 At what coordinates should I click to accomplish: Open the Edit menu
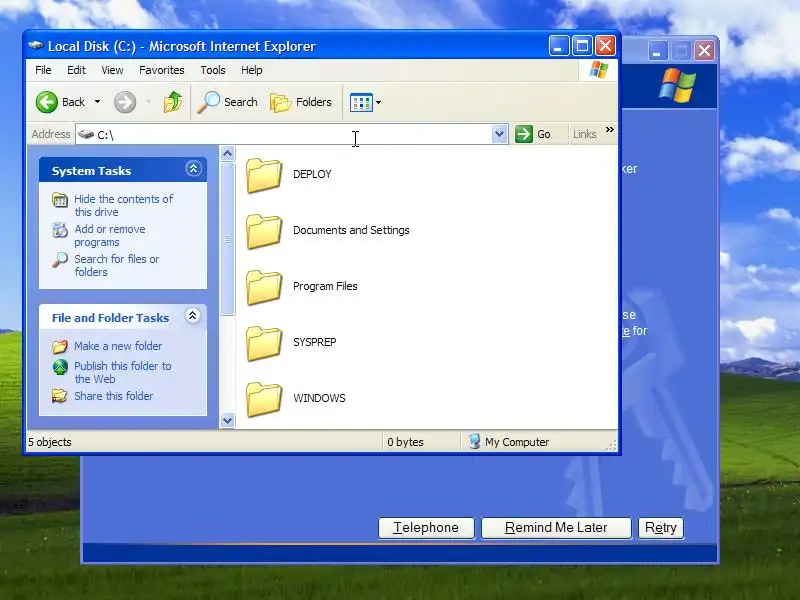pos(76,70)
